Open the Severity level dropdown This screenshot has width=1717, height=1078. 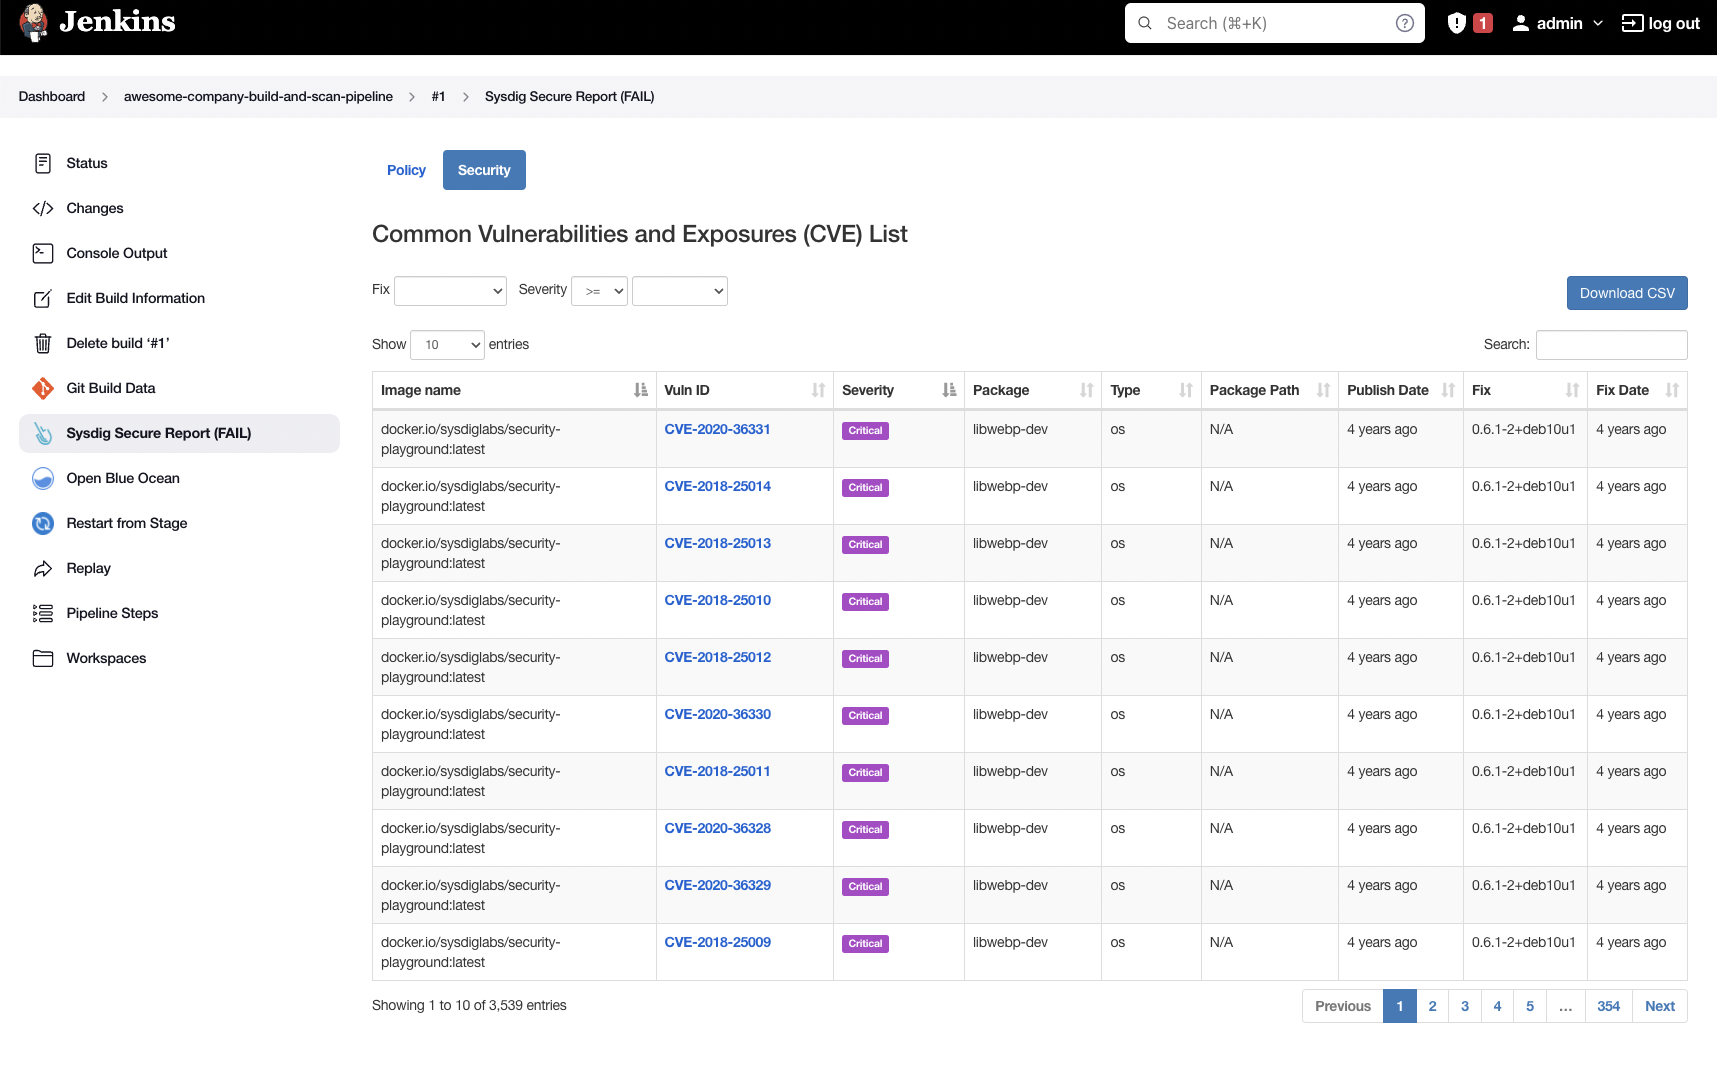click(680, 291)
